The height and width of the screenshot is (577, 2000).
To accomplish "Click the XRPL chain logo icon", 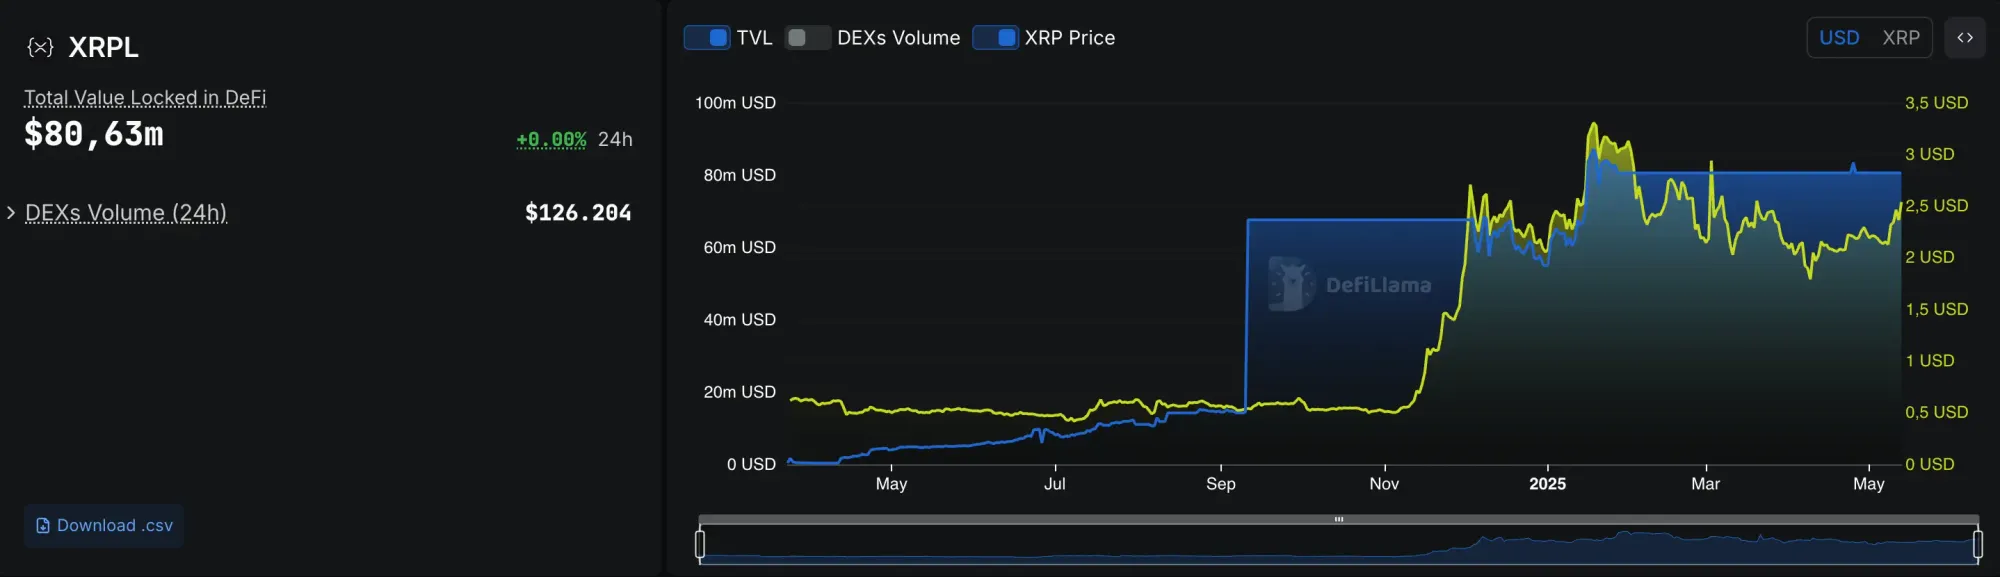I will point(40,47).
